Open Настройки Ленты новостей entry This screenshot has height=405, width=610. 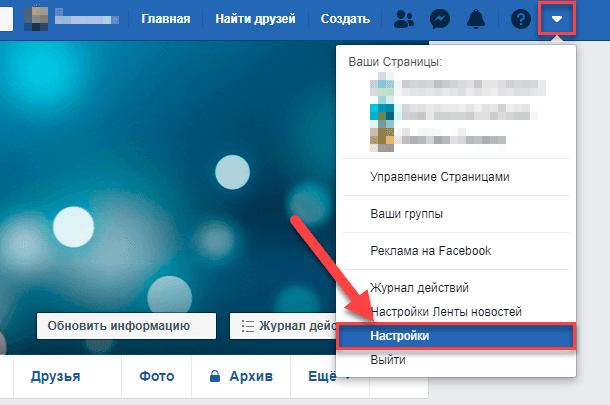[456, 312]
